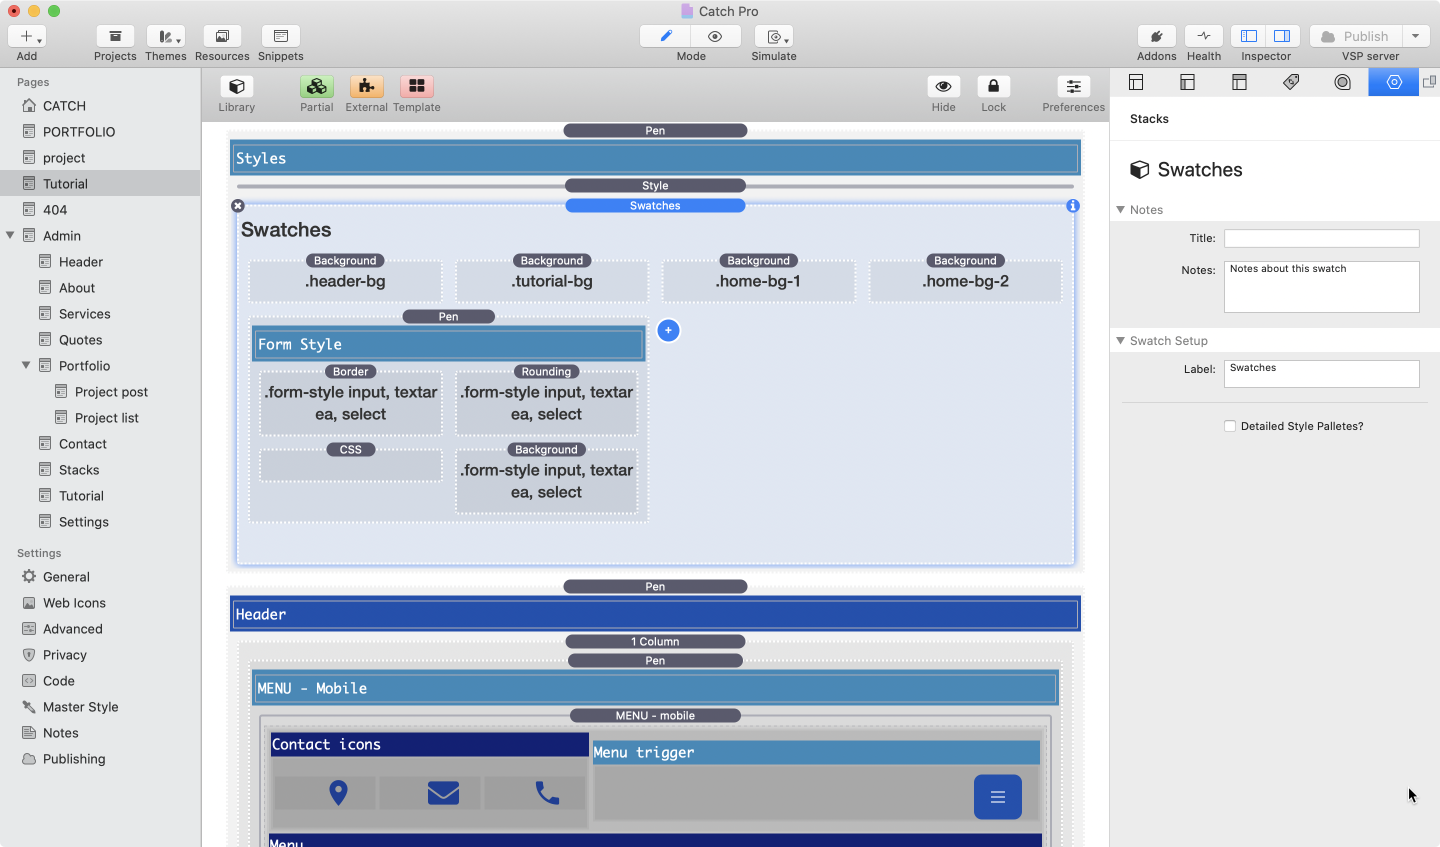Collapse the Admin page tree
Screen dimensions: 1440x847
coord(11,236)
